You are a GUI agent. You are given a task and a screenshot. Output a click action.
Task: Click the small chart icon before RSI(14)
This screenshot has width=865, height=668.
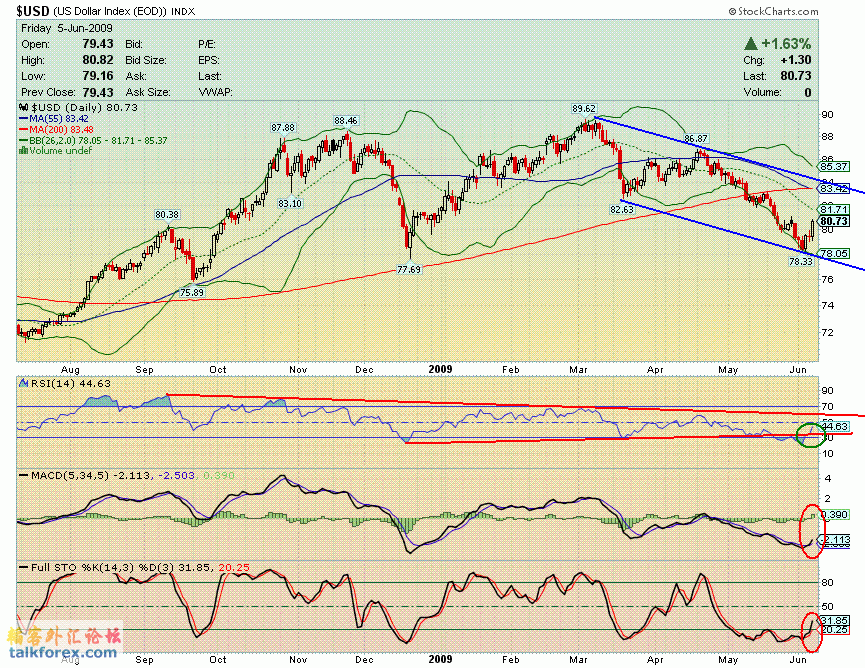24,383
